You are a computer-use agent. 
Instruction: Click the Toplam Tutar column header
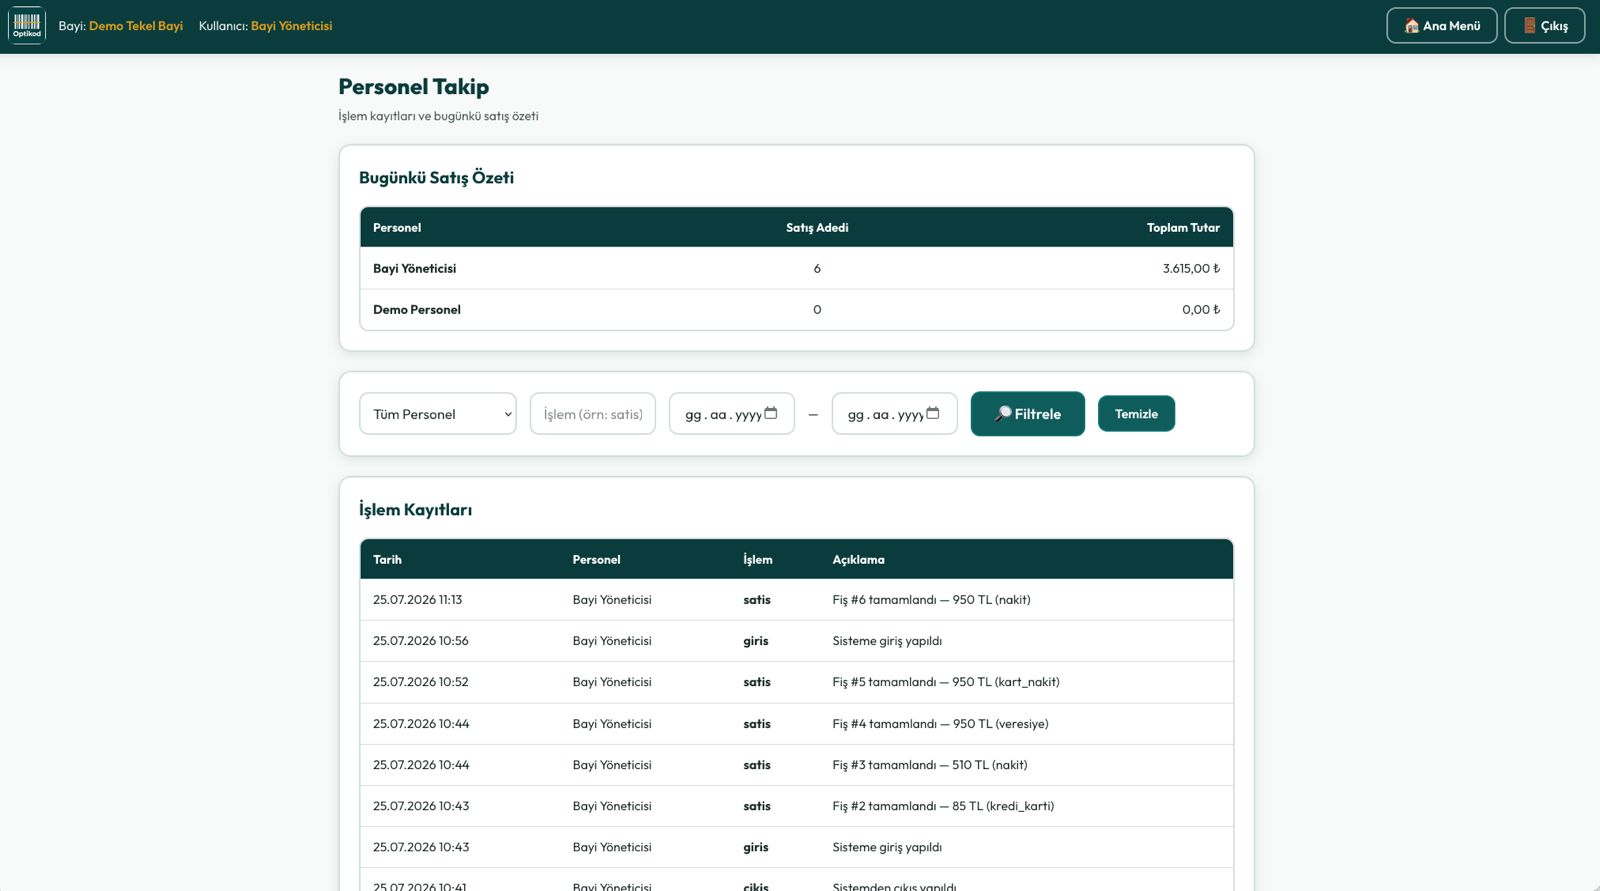click(1183, 228)
